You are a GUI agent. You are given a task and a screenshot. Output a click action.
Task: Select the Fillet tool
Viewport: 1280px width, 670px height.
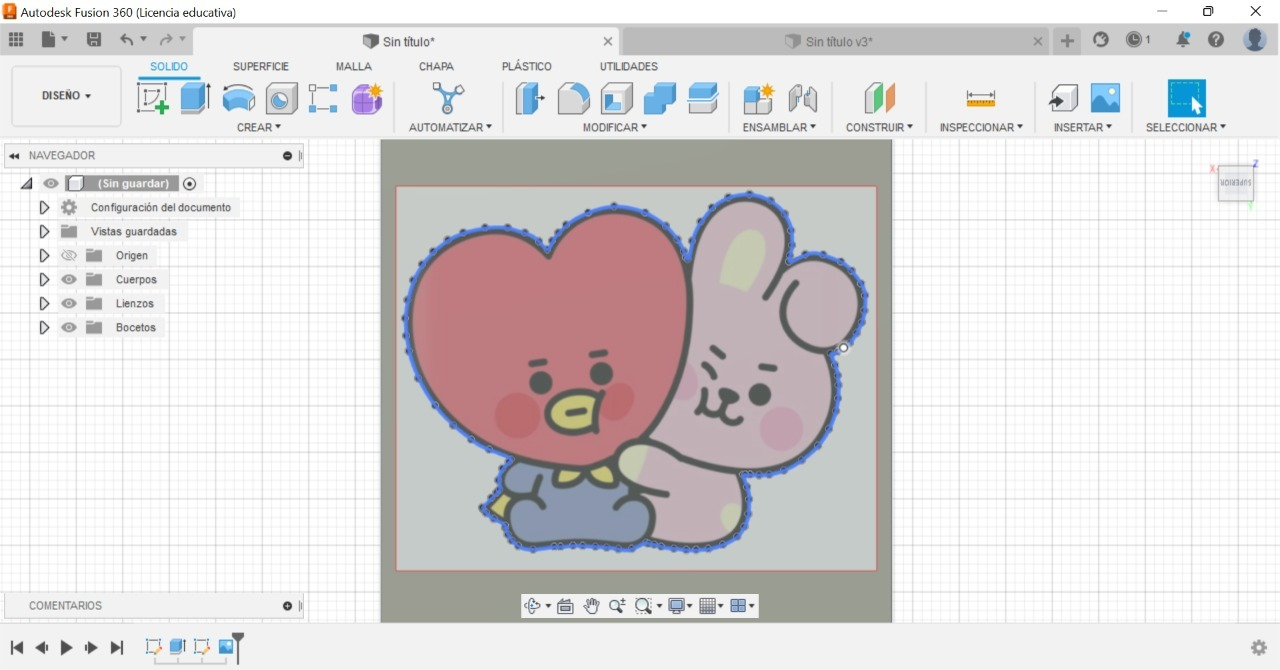(x=573, y=98)
